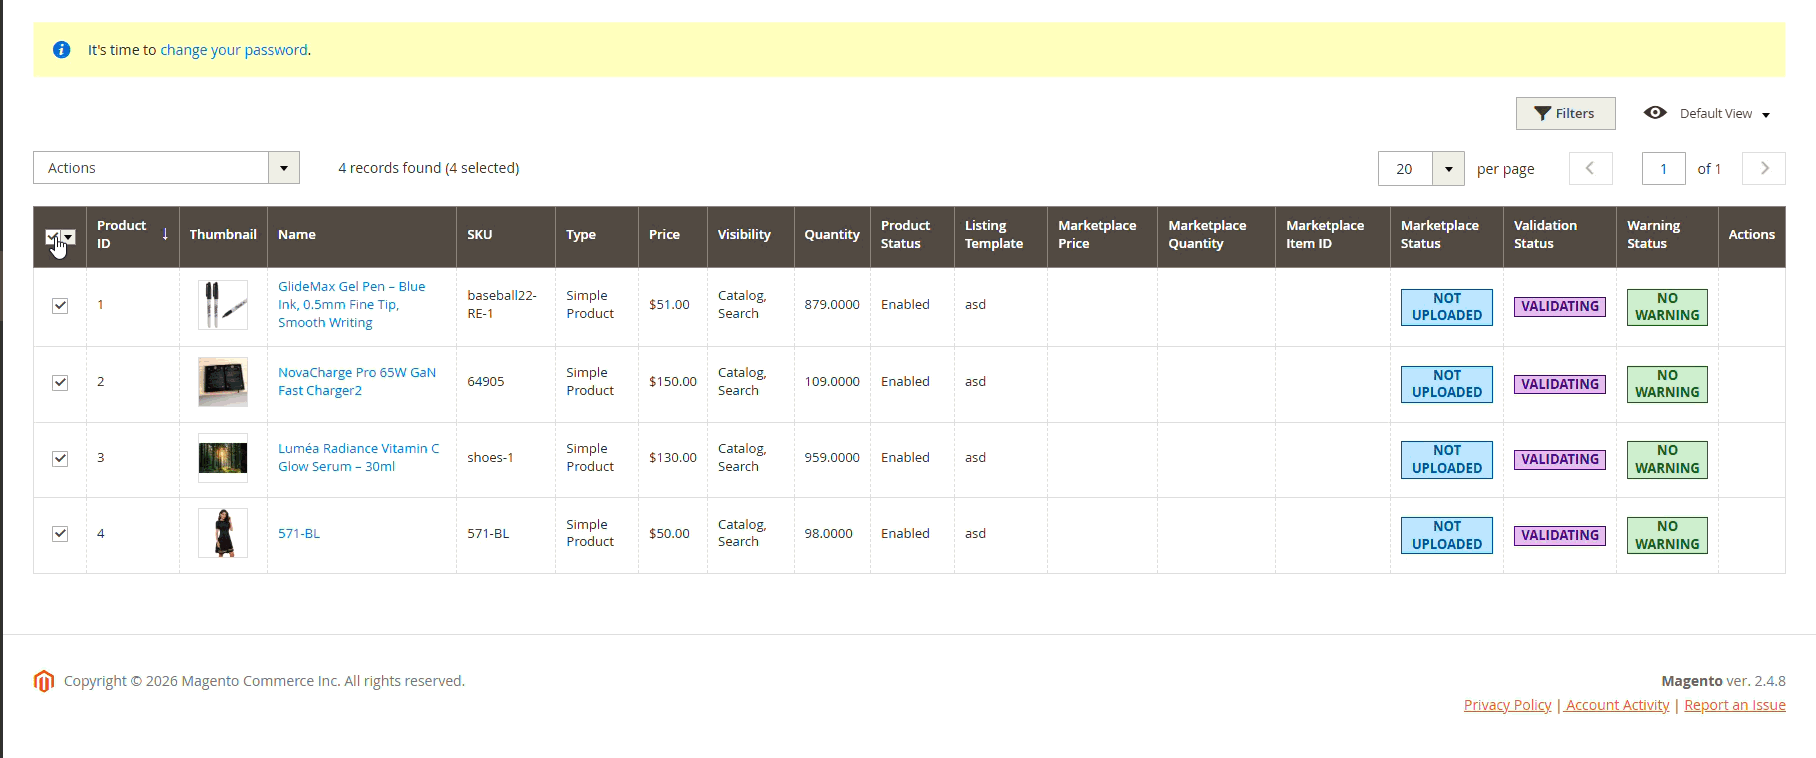Deselect the NovaCharge Pro row checkbox

pyautogui.click(x=60, y=382)
